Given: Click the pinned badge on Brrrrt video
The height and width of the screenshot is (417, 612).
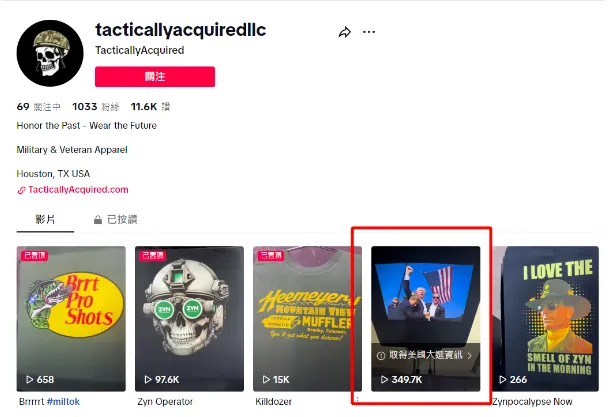Looking at the screenshot, I should click(34, 255).
